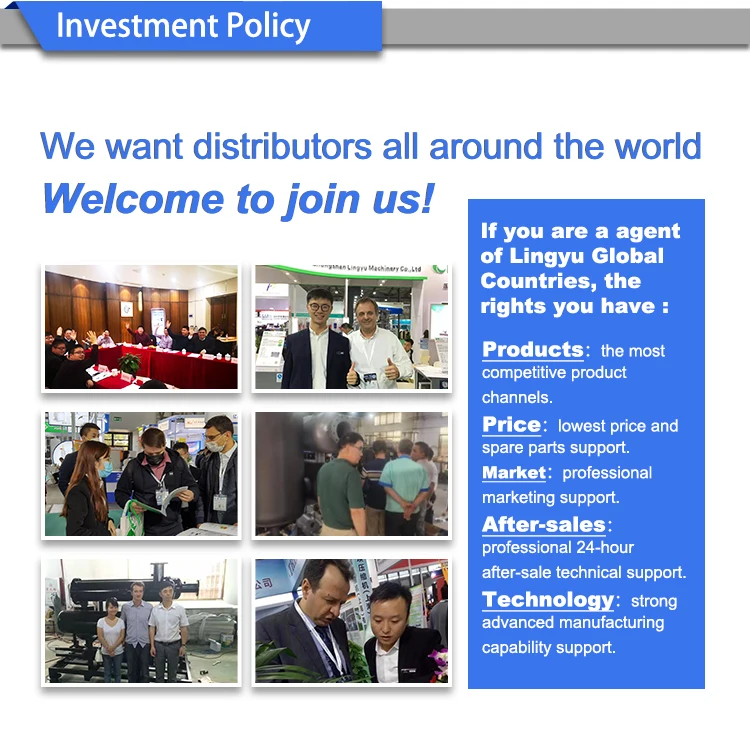Click the 'Countries, the' line

(x=561, y=281)
